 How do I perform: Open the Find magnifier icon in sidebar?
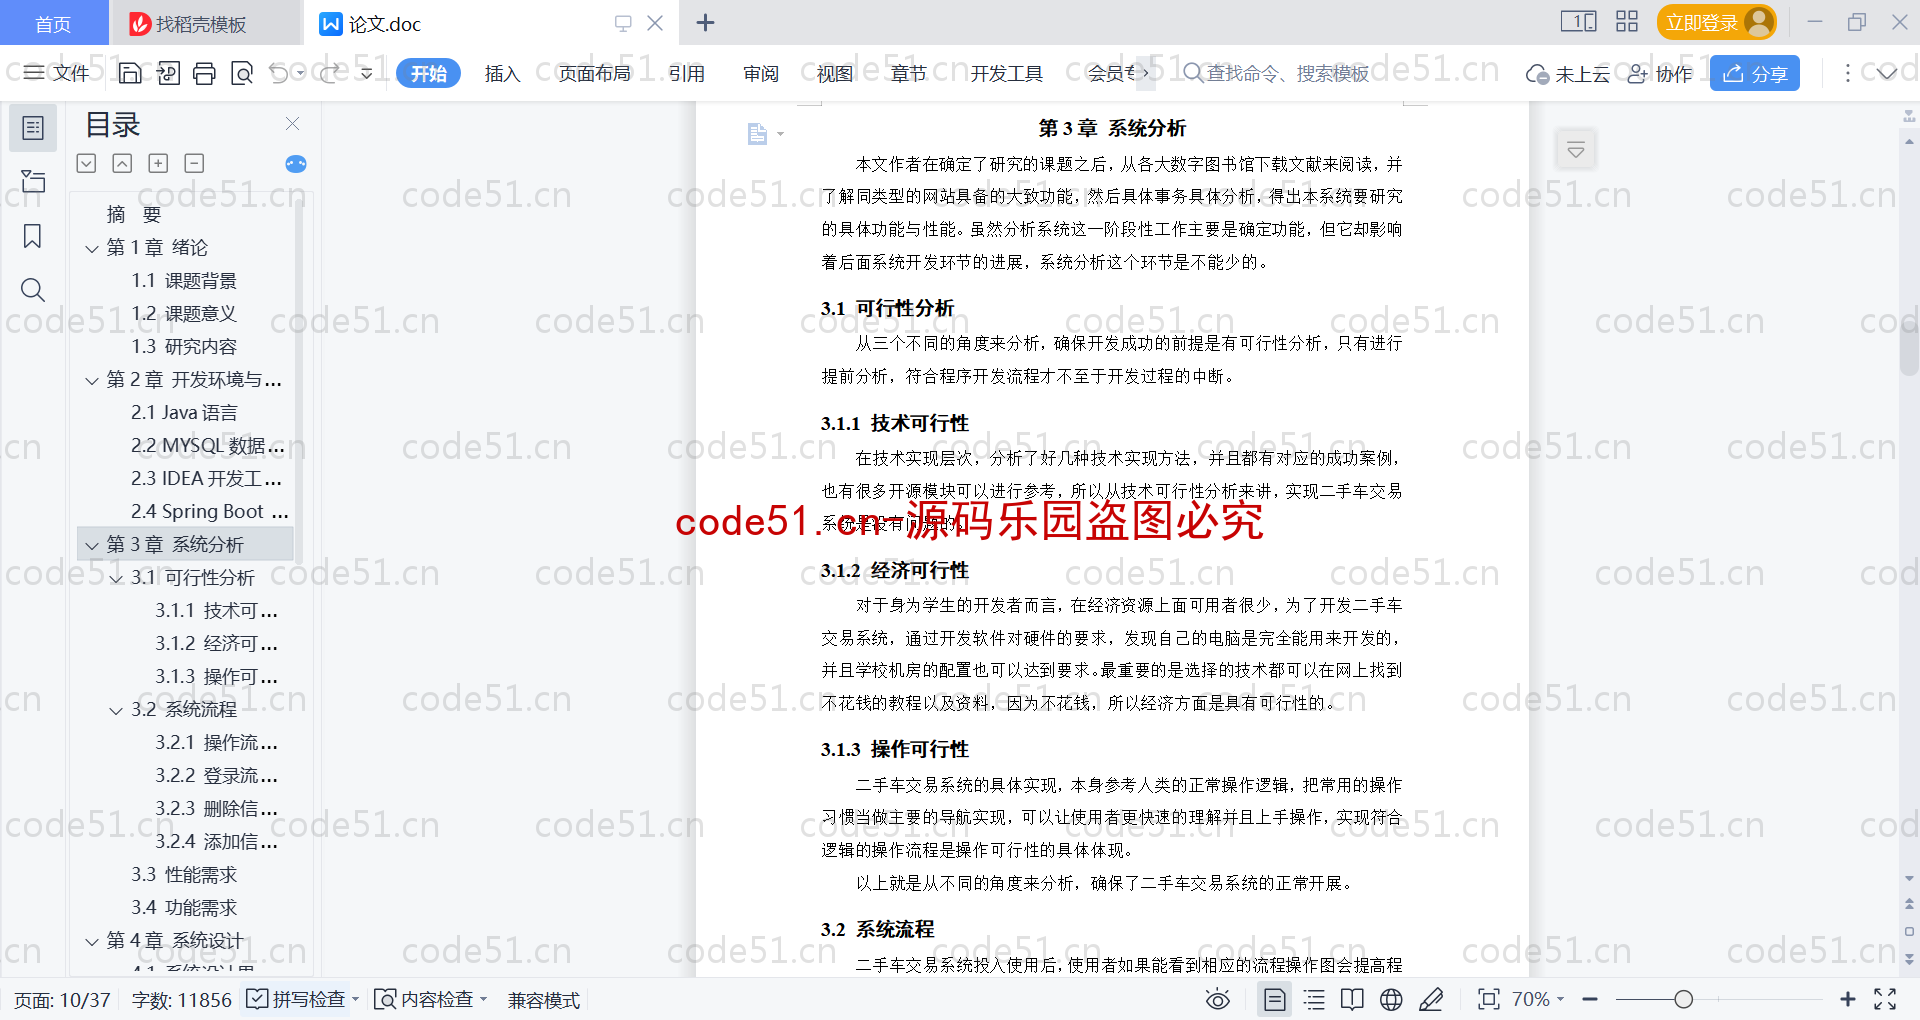coord(33,290)
